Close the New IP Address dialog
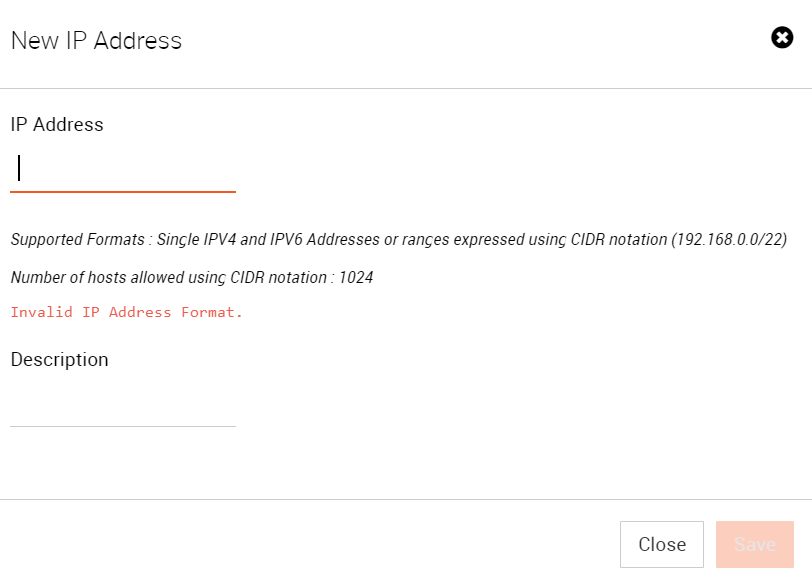812x583 pixels. [x=661, y=544]
